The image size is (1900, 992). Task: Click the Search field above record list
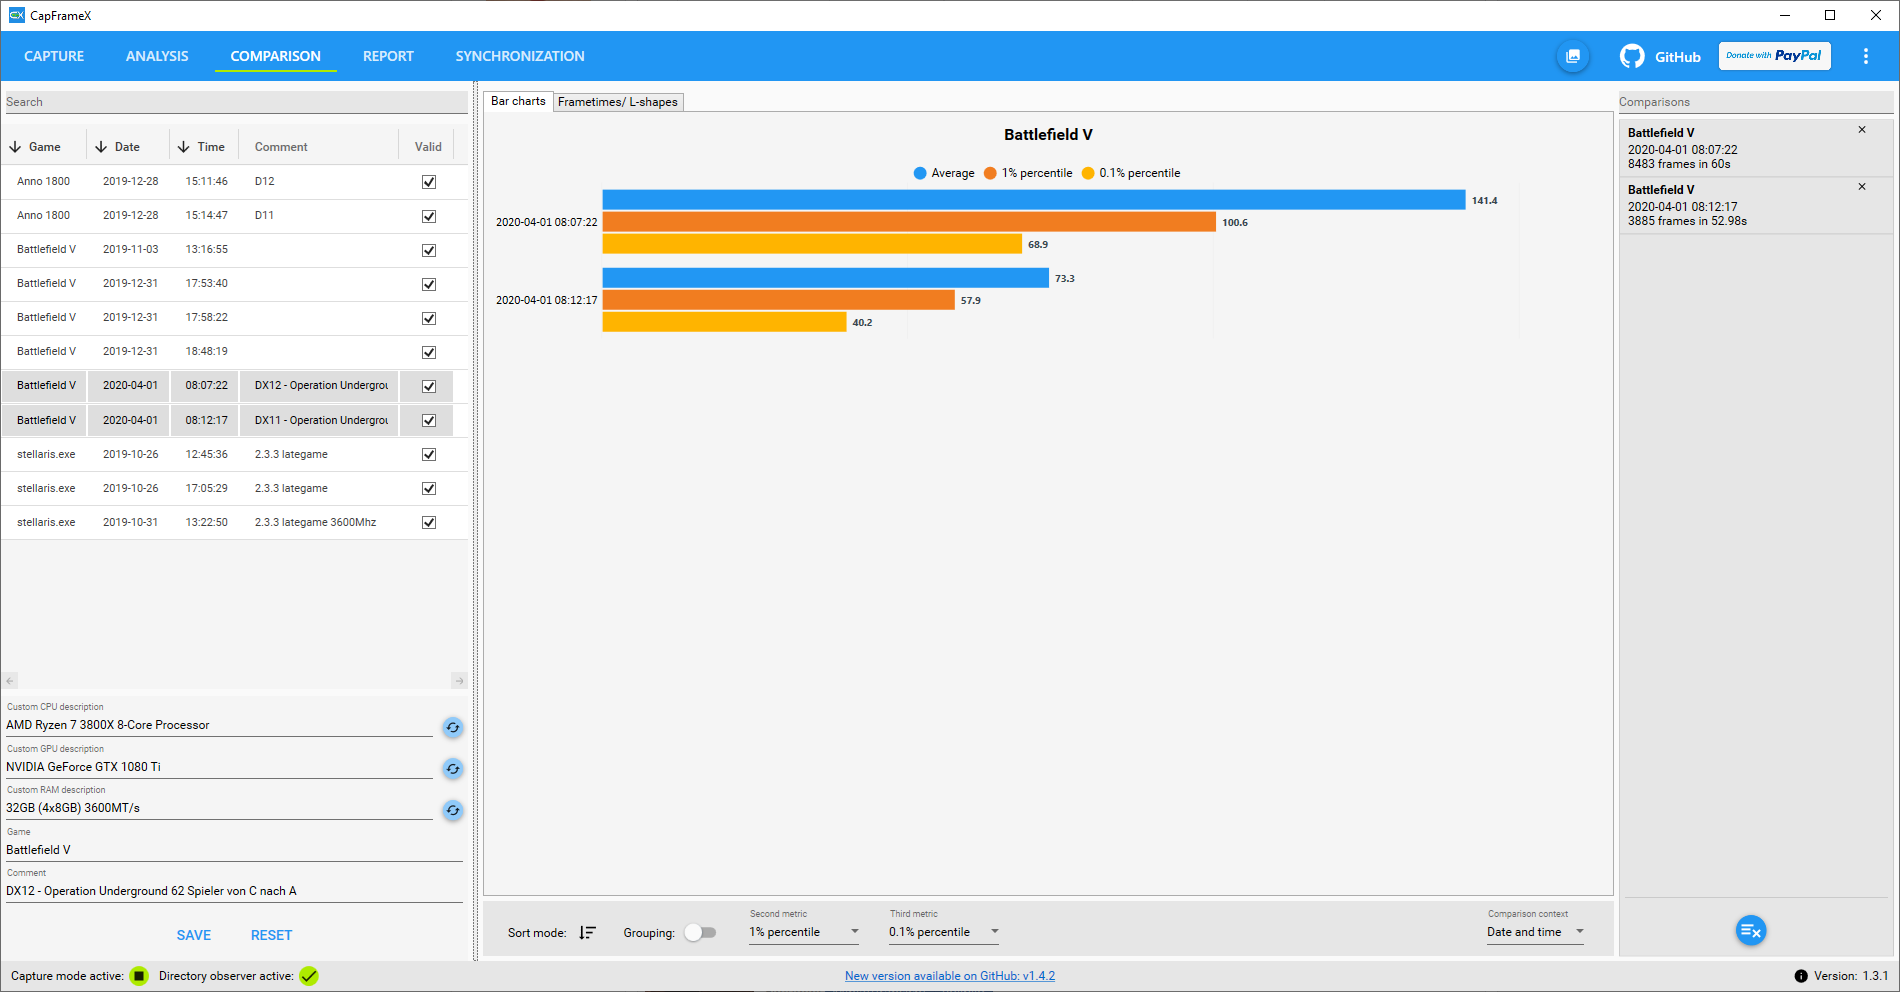236,102
